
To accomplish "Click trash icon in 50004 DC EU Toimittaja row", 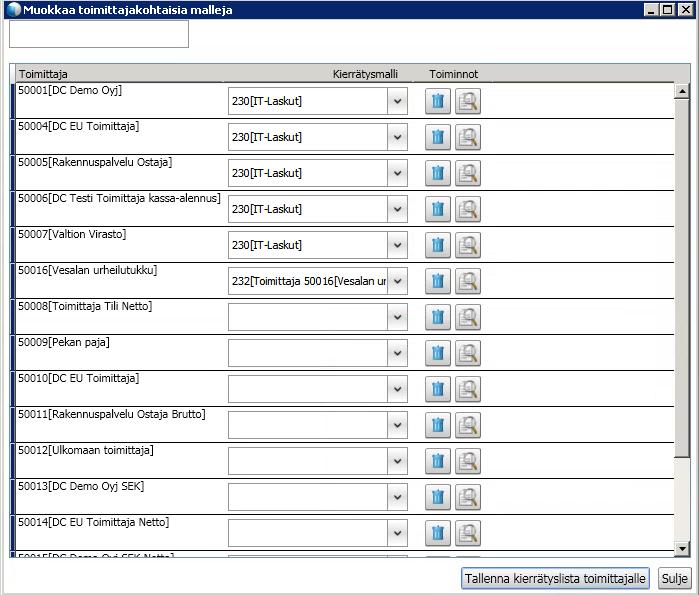I will coord(438,137).
